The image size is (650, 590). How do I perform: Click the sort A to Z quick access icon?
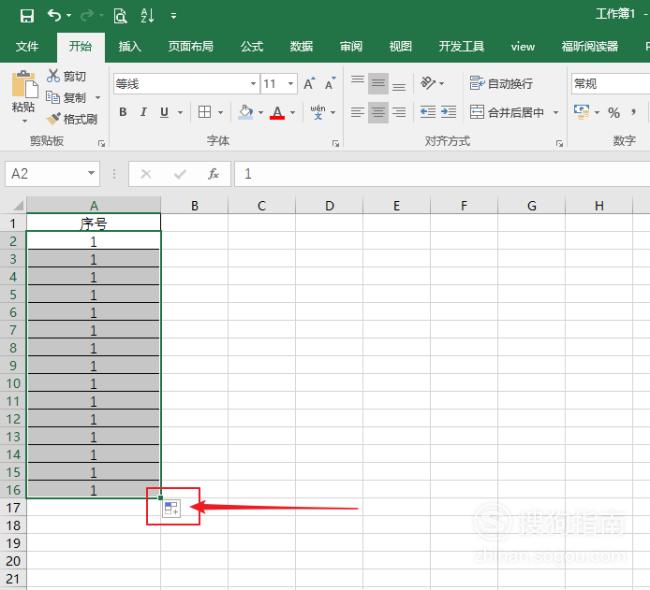pos(148,16)
